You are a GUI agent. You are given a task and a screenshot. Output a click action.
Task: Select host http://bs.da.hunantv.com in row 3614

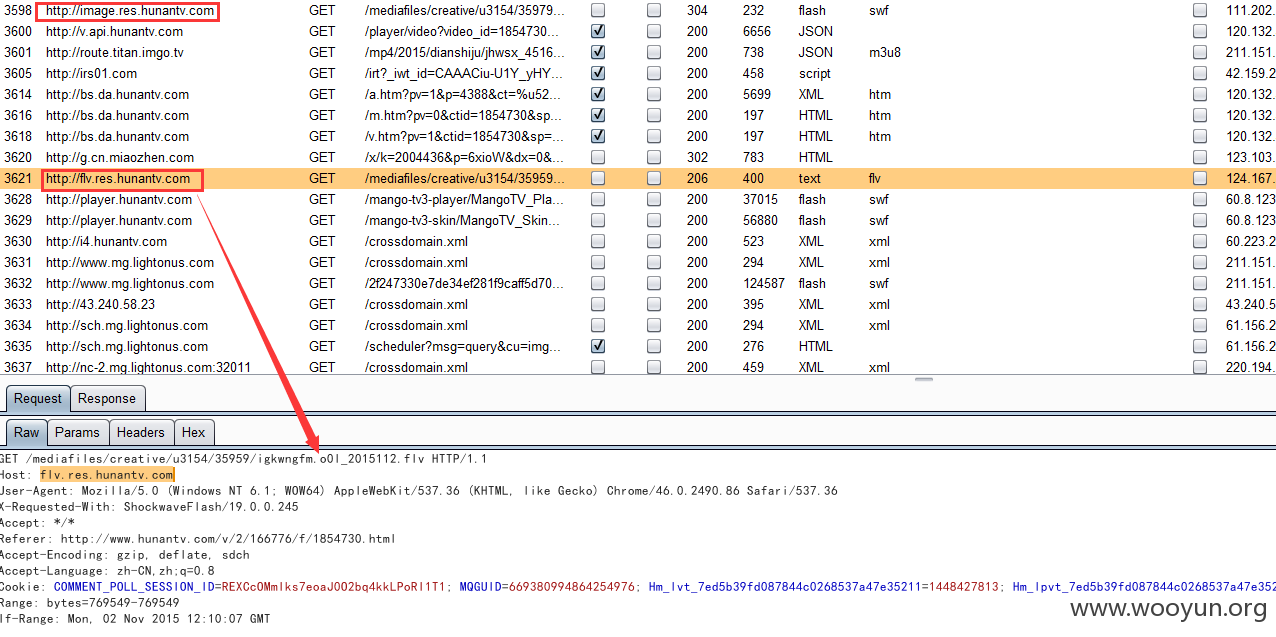(117, 95)
